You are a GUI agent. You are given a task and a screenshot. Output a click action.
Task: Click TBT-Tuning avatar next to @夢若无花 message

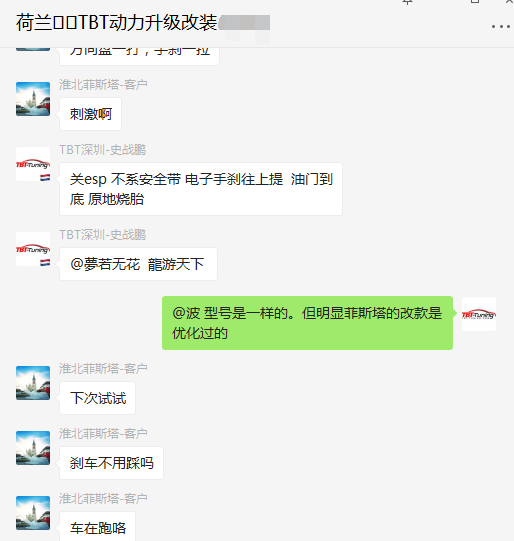33,249
